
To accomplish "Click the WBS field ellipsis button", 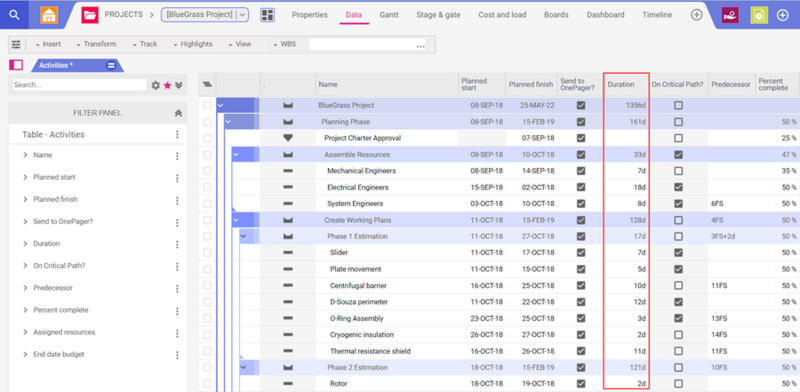I will pyautogui.click(x=420, y=46).
